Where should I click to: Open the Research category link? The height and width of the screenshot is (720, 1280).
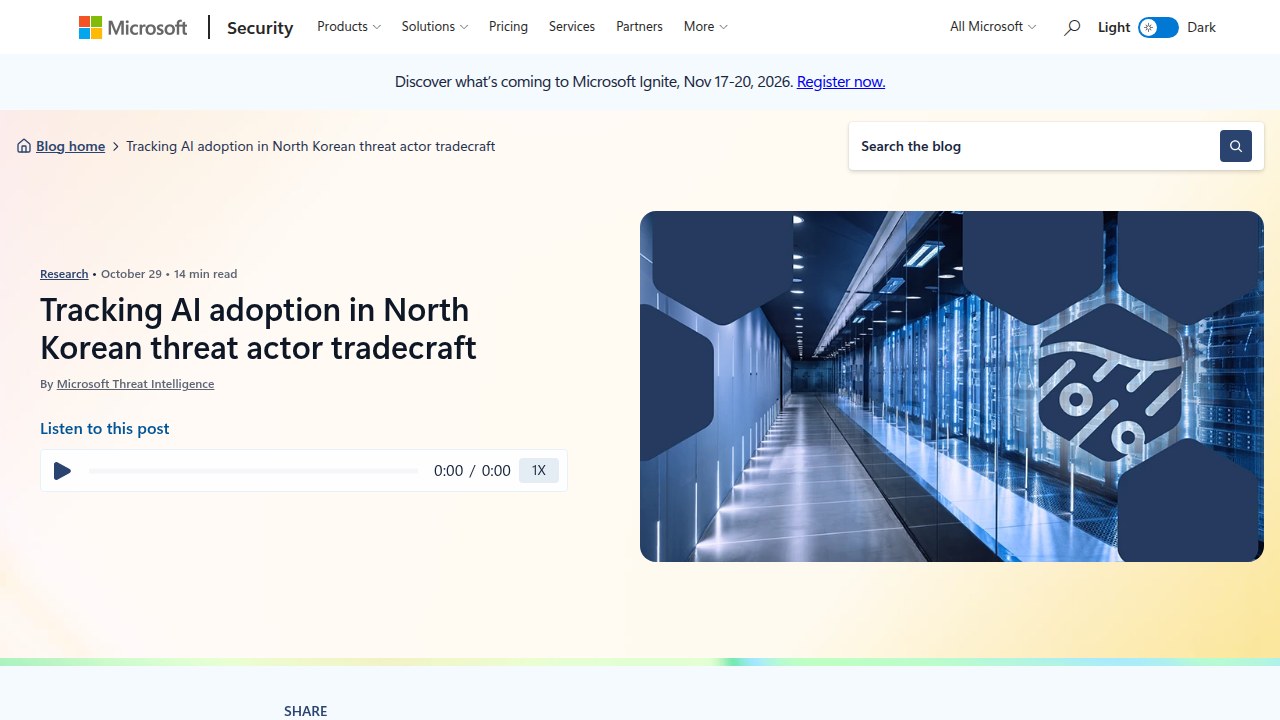[64, 274]
